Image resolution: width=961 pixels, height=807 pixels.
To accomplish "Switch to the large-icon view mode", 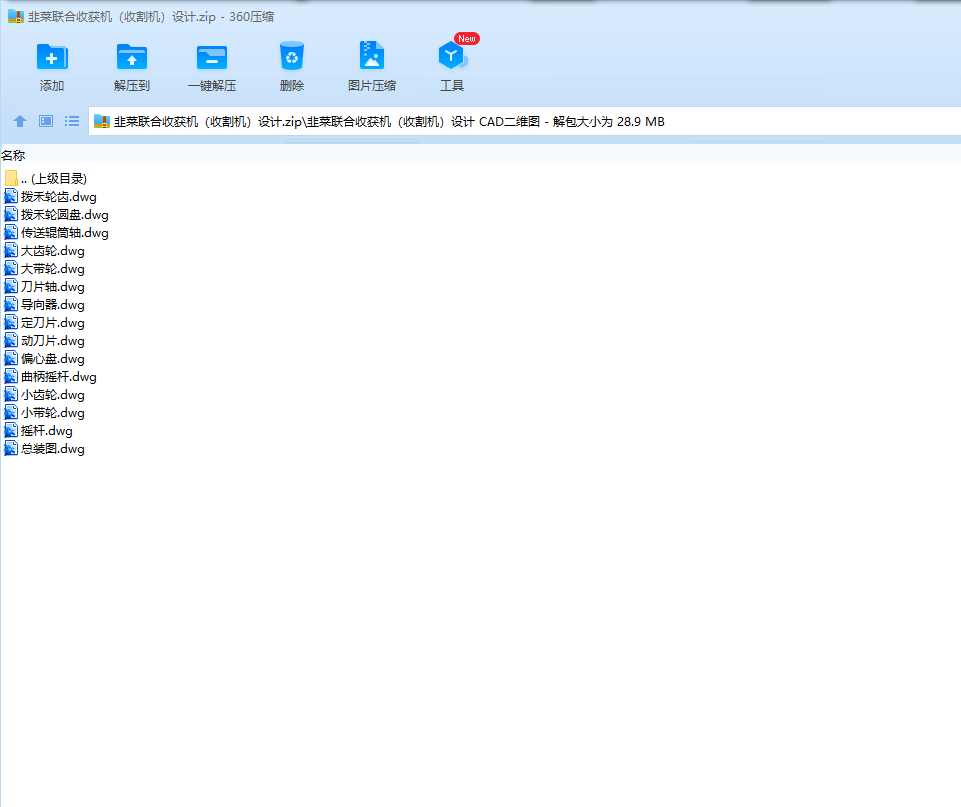I will [x=46, y=121].
